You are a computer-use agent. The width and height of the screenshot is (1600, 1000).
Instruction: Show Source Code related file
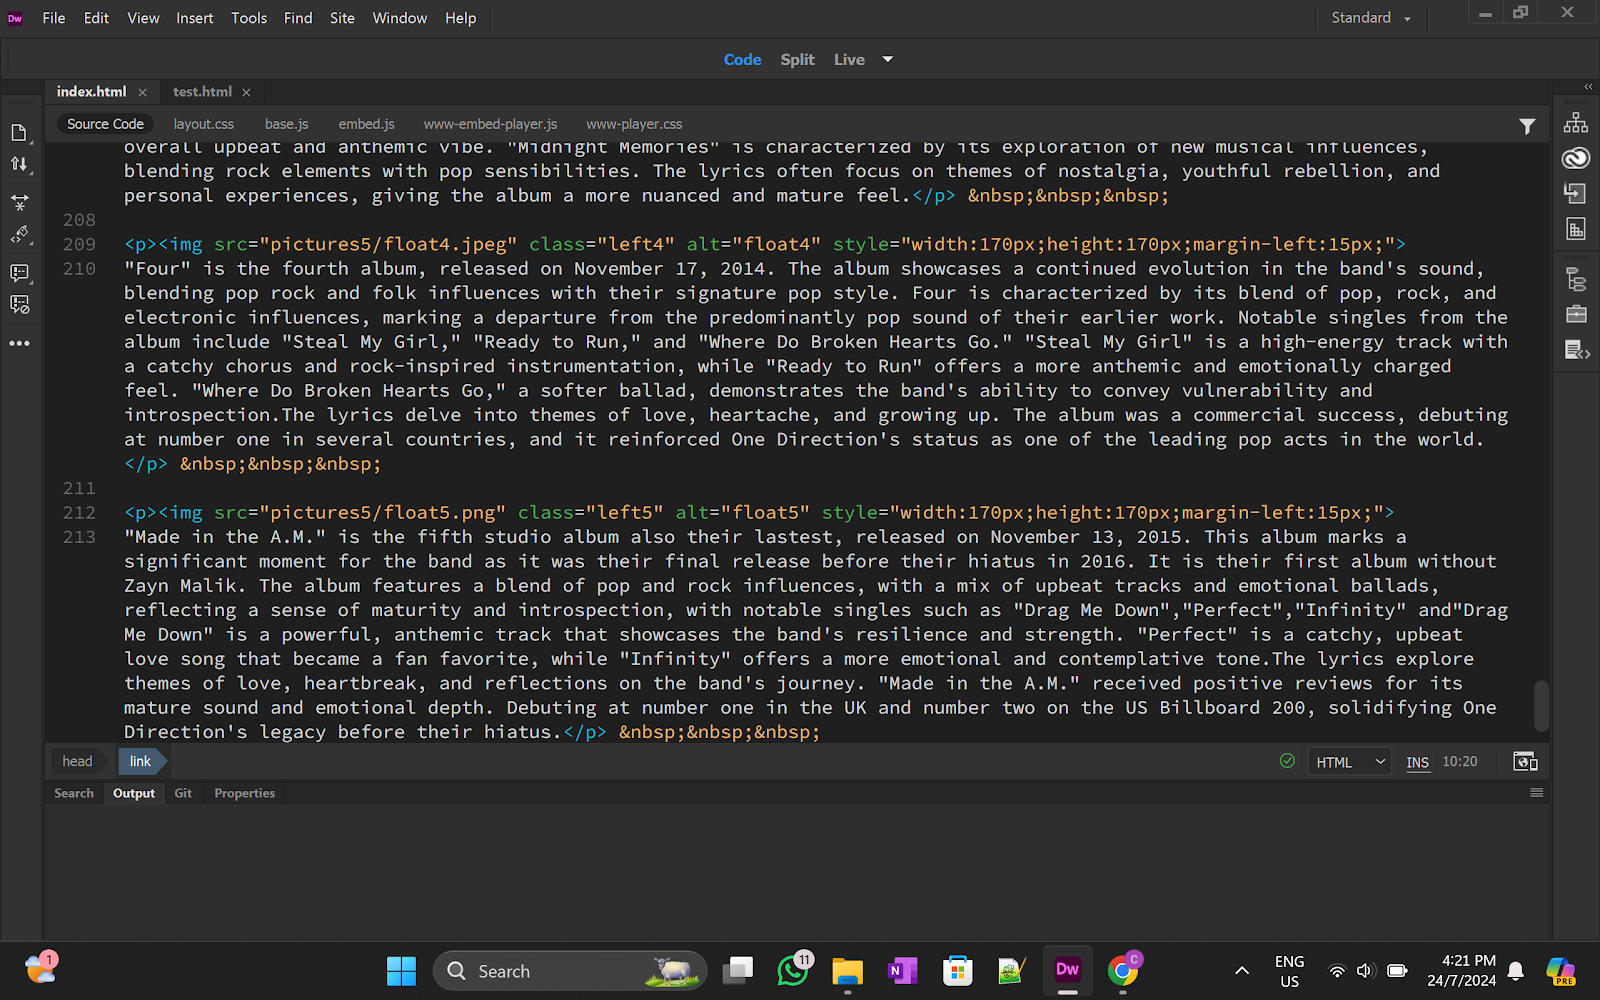point(105,124)
